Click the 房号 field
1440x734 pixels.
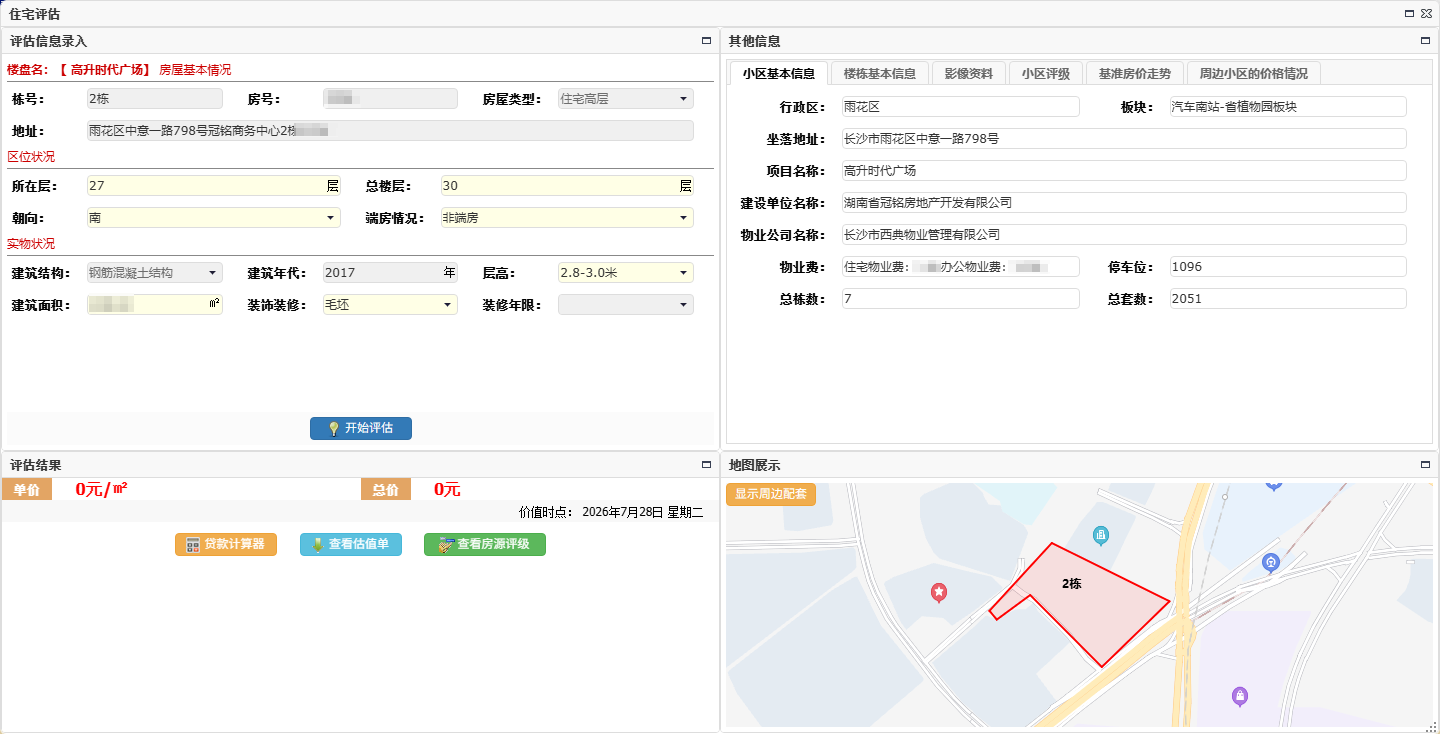pyautogui.click(x=390, y=99)
